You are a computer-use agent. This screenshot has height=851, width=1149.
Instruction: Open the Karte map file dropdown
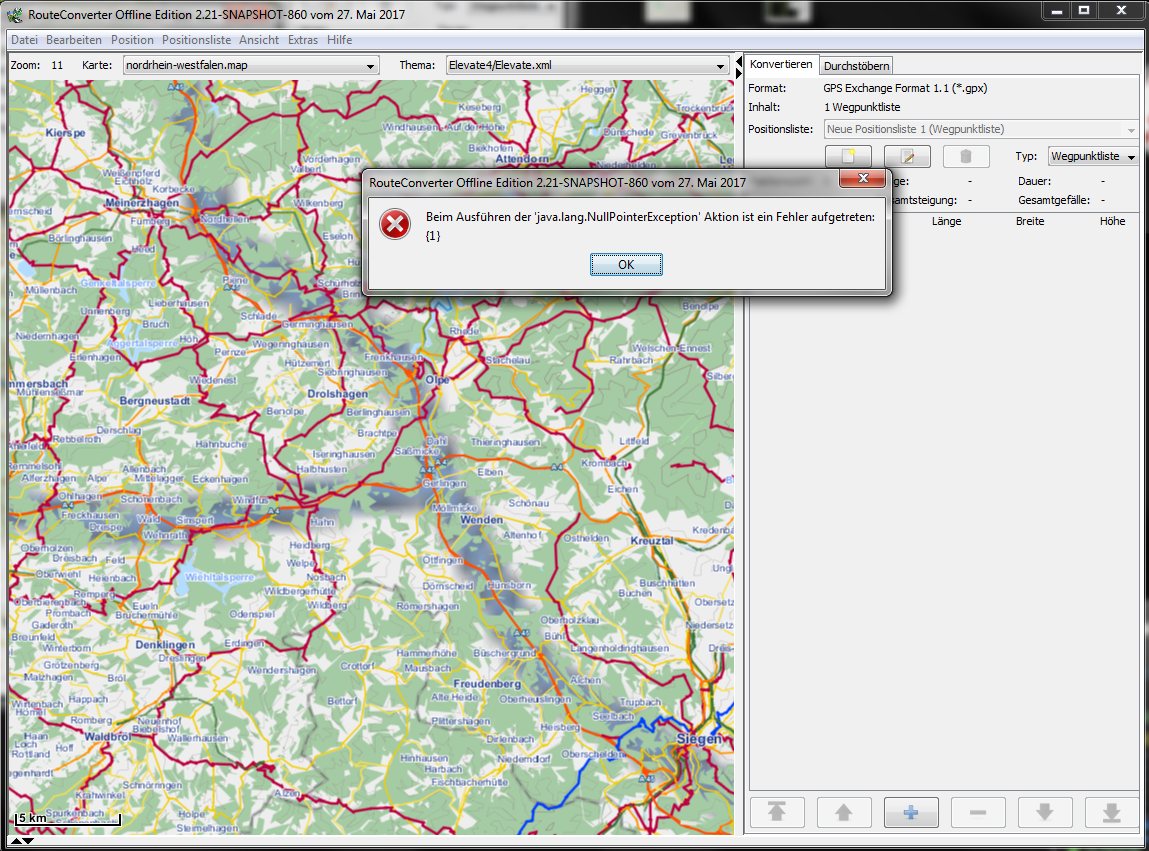[x=250, y=66]
